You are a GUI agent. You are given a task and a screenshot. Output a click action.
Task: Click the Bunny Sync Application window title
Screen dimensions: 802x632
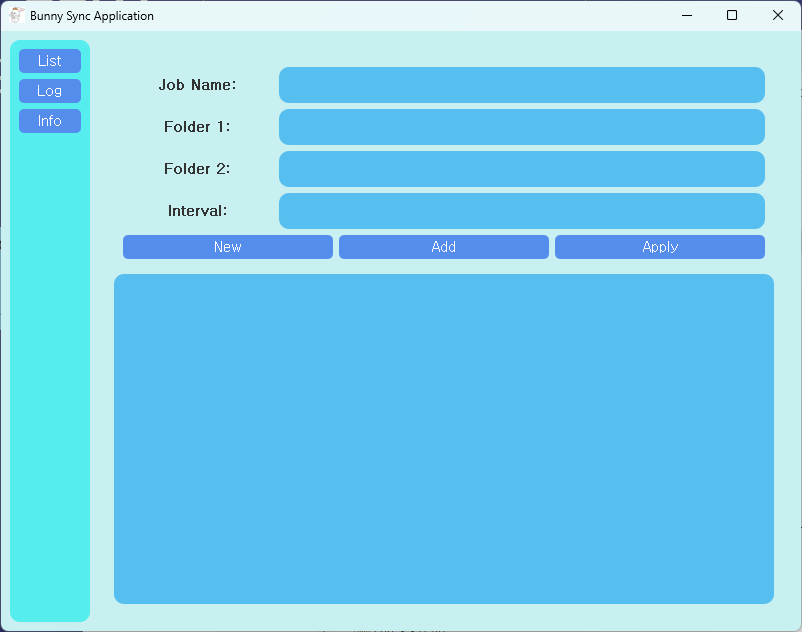pyautogui.click(x=92, y=16)
